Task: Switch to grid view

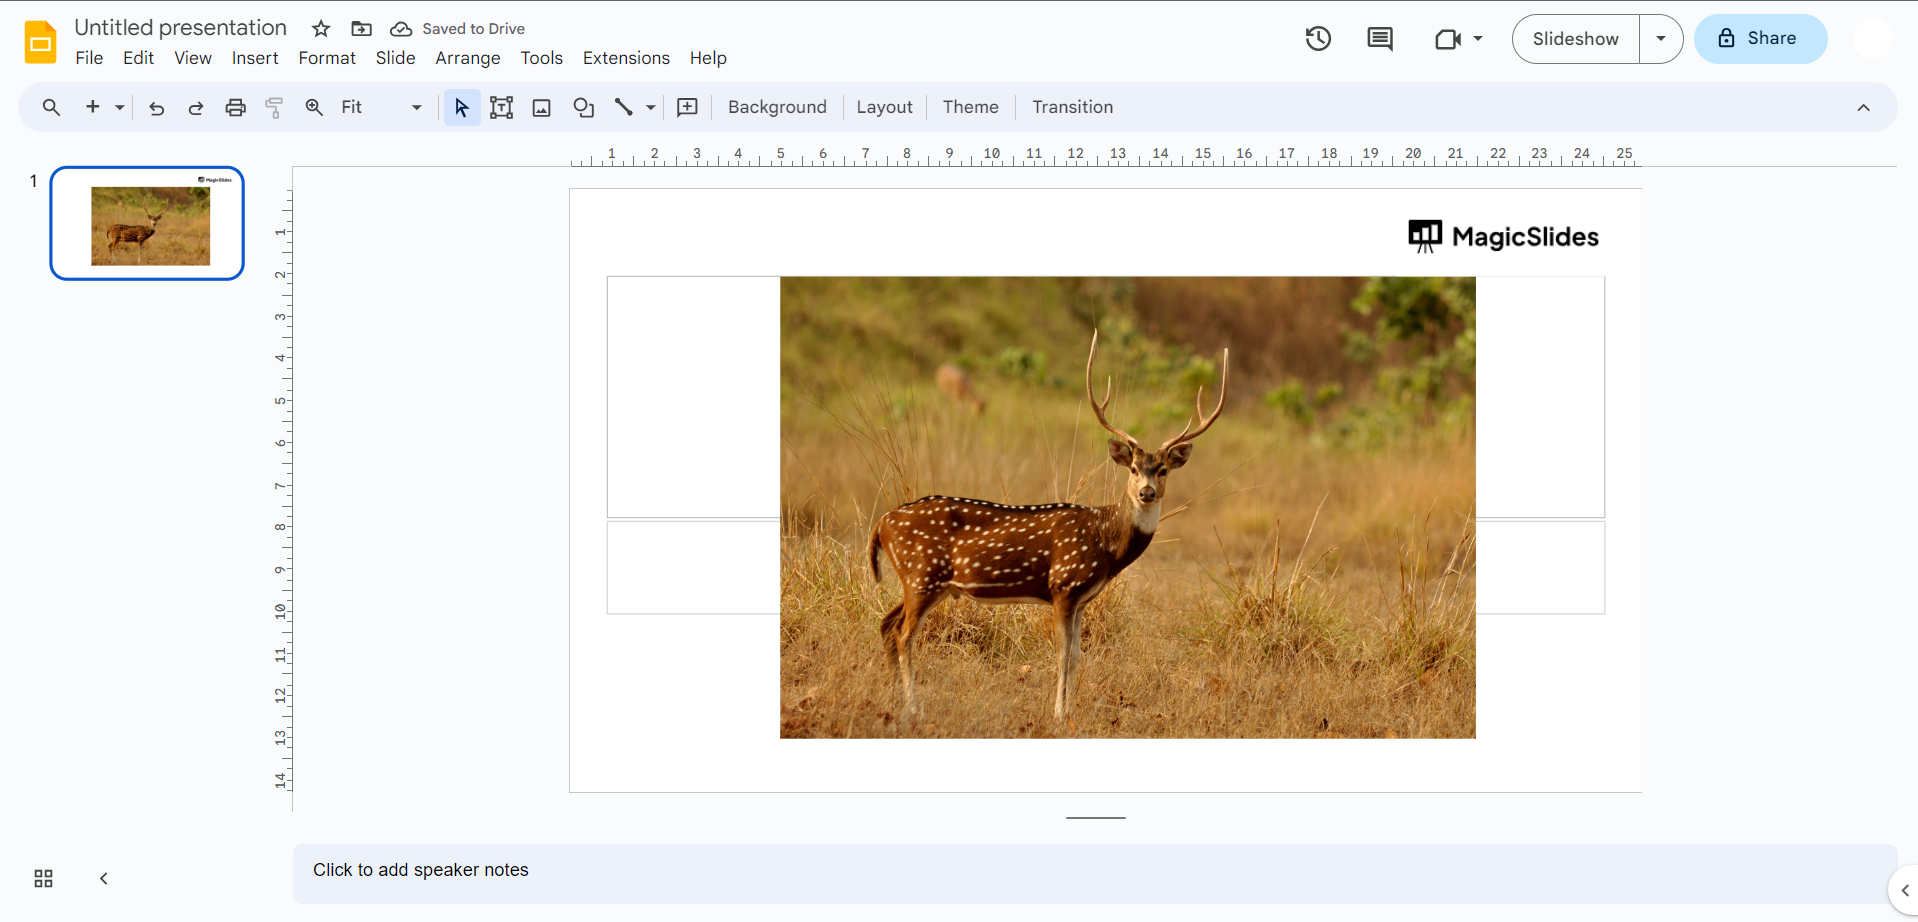Action: [x=43, y=878]
